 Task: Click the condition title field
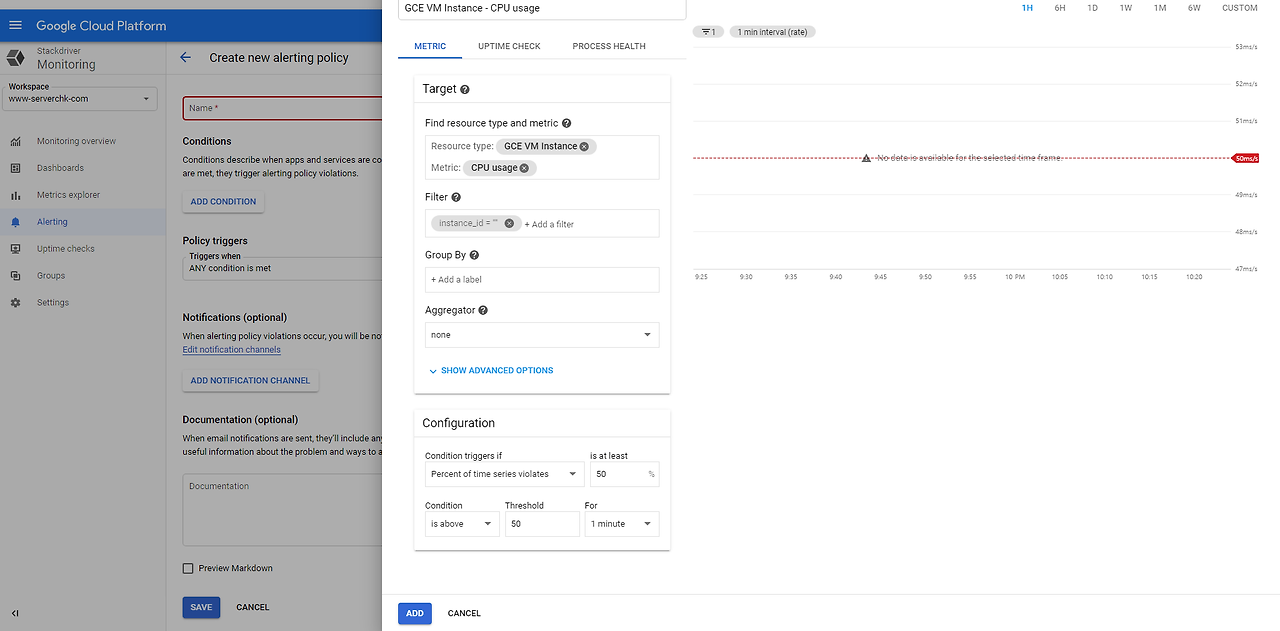542,9
